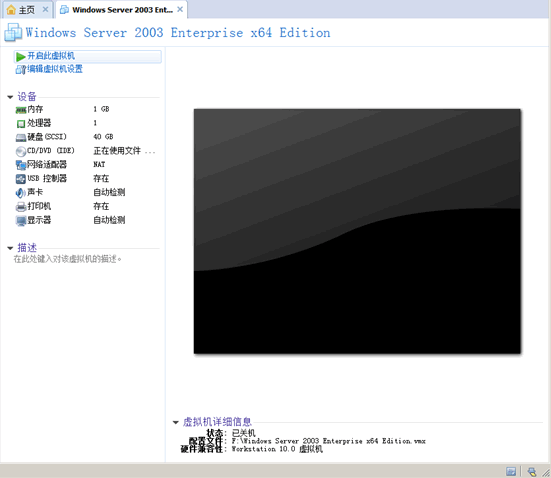Power on this virtual machine (开启此虚拟机)
Viewport: 551px width, 478px height.
tap(87, 56)
